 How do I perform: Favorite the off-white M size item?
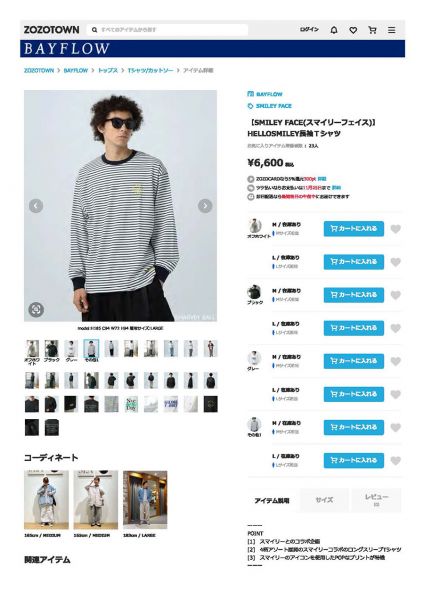396,229
